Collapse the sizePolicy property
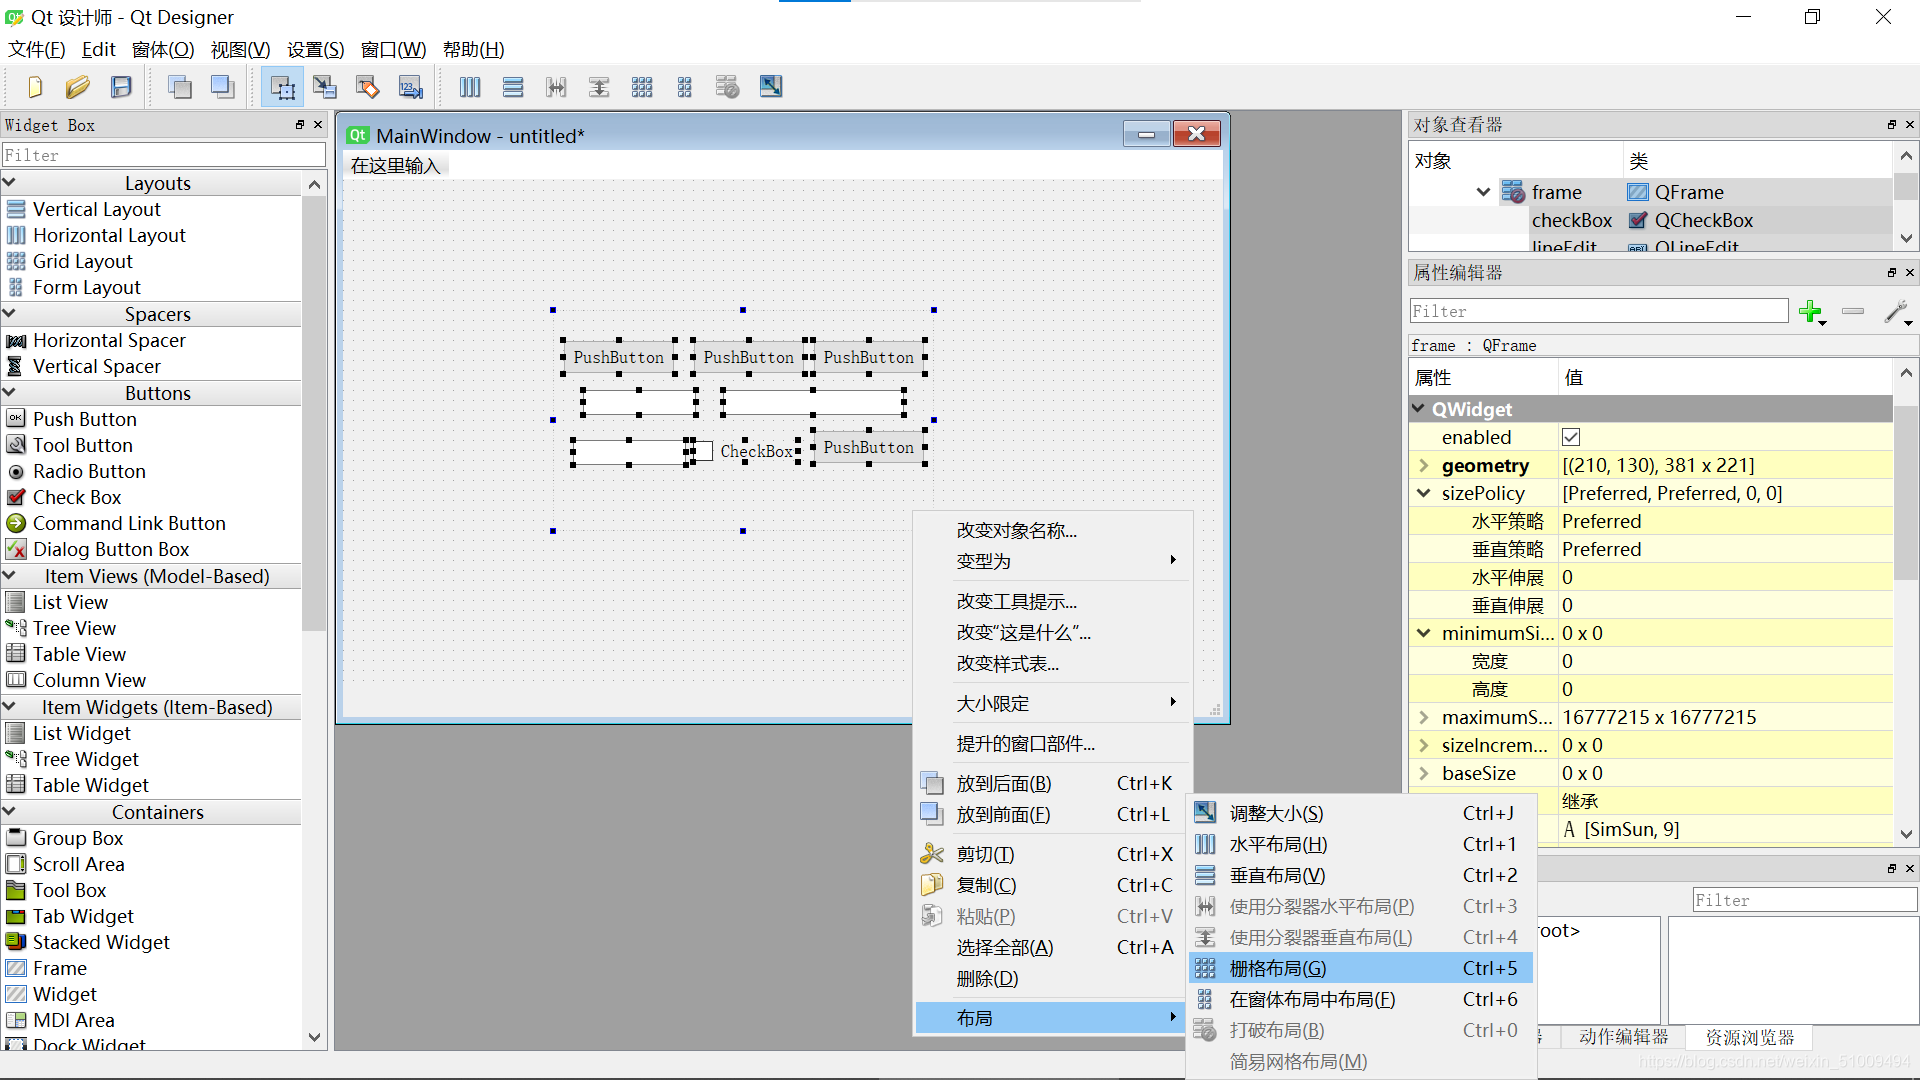This screenshot has height=1080, width=1920. tap(1423, 493)
